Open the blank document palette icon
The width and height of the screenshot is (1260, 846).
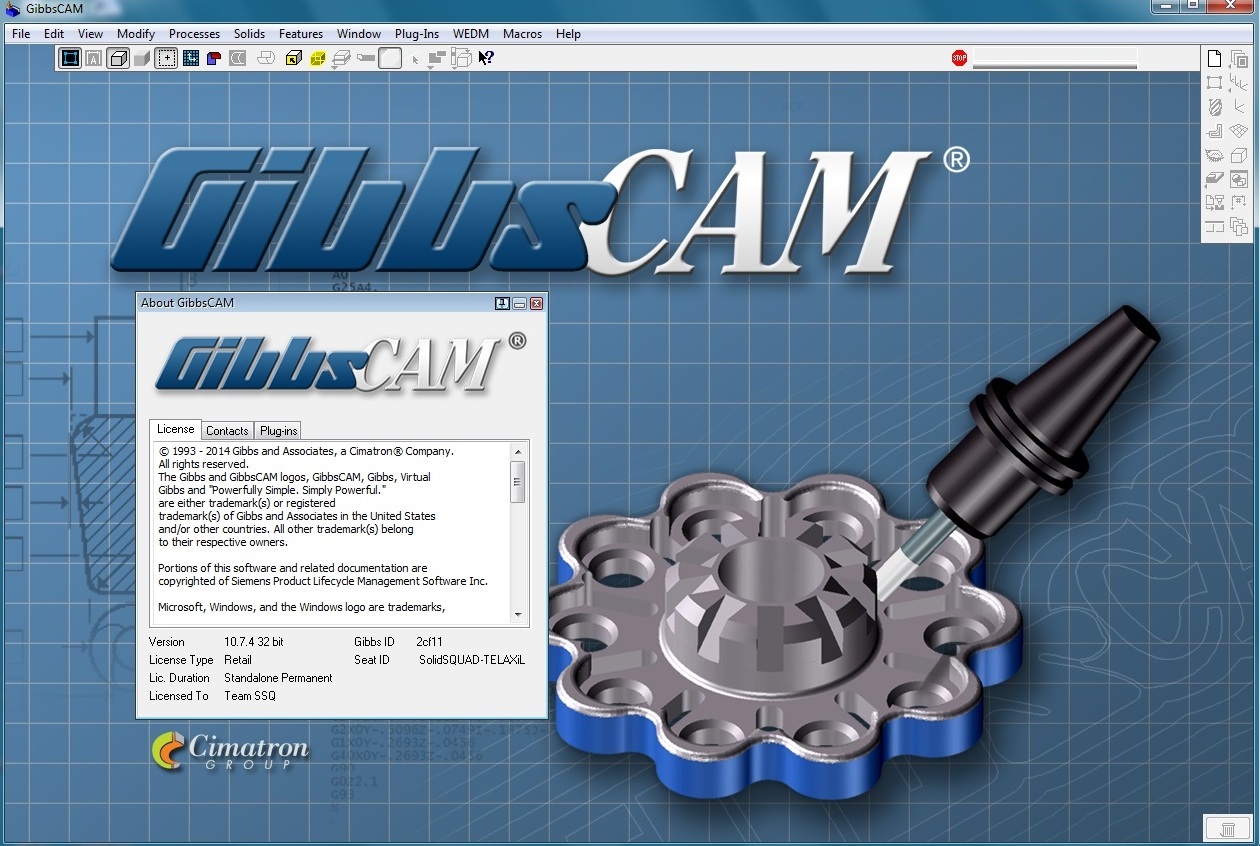(1214, 59)
